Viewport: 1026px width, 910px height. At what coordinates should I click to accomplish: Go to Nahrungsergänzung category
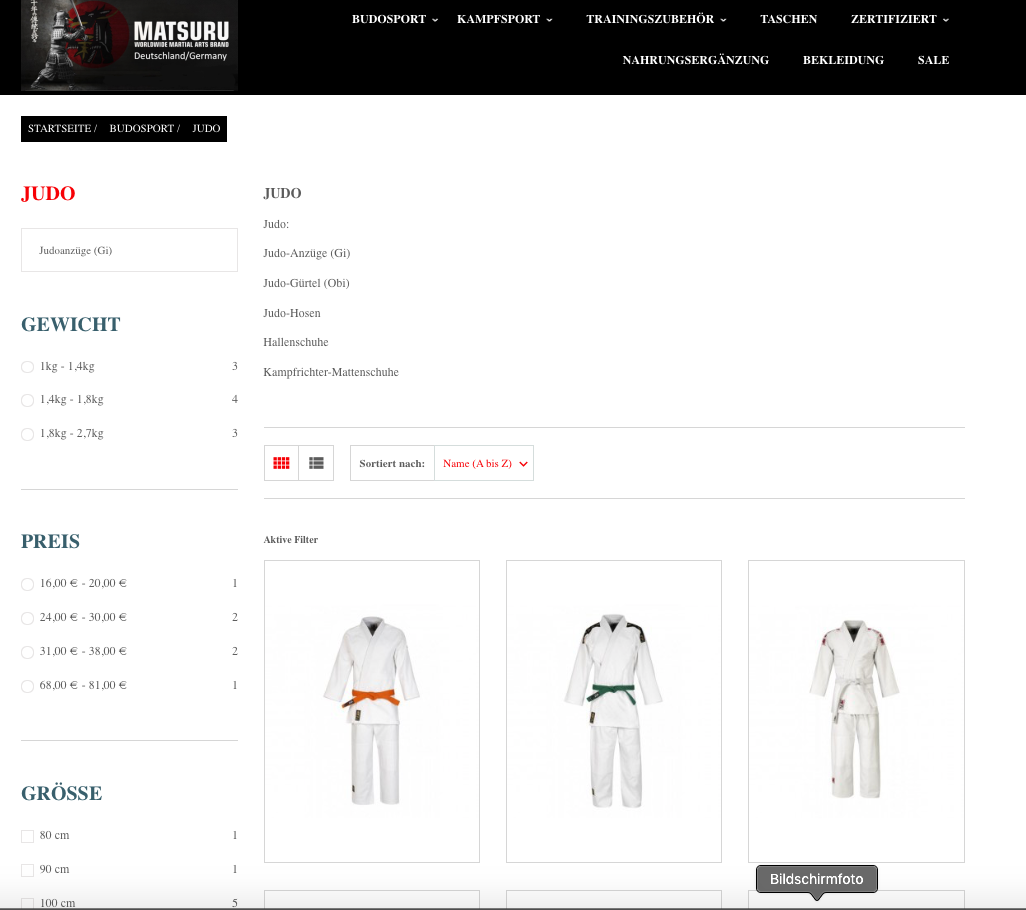tap(696, 60)
